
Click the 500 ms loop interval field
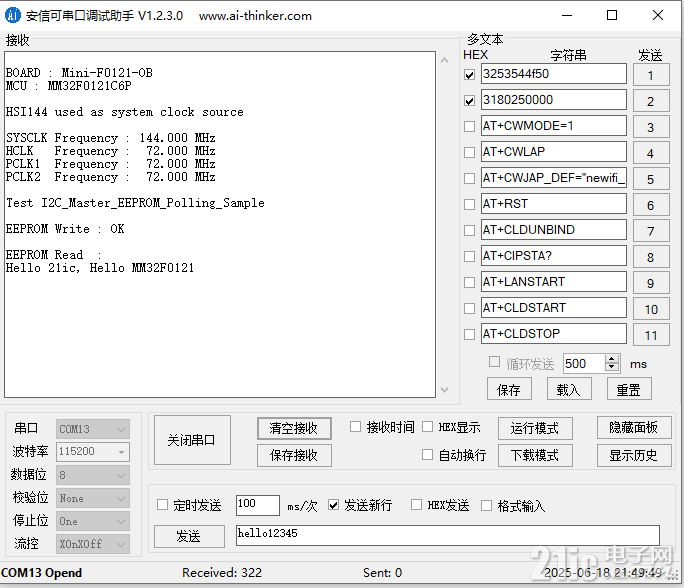coord(584,363)
